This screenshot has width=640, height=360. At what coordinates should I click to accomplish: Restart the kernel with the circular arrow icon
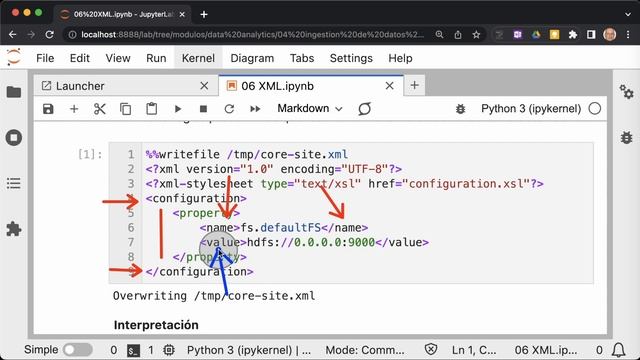(x=229, y=109)
